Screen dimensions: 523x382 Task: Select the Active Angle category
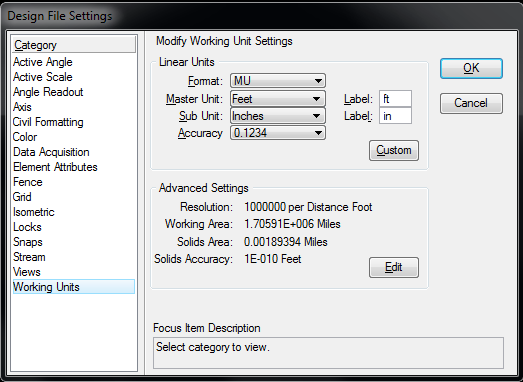(x=74, y=62)
